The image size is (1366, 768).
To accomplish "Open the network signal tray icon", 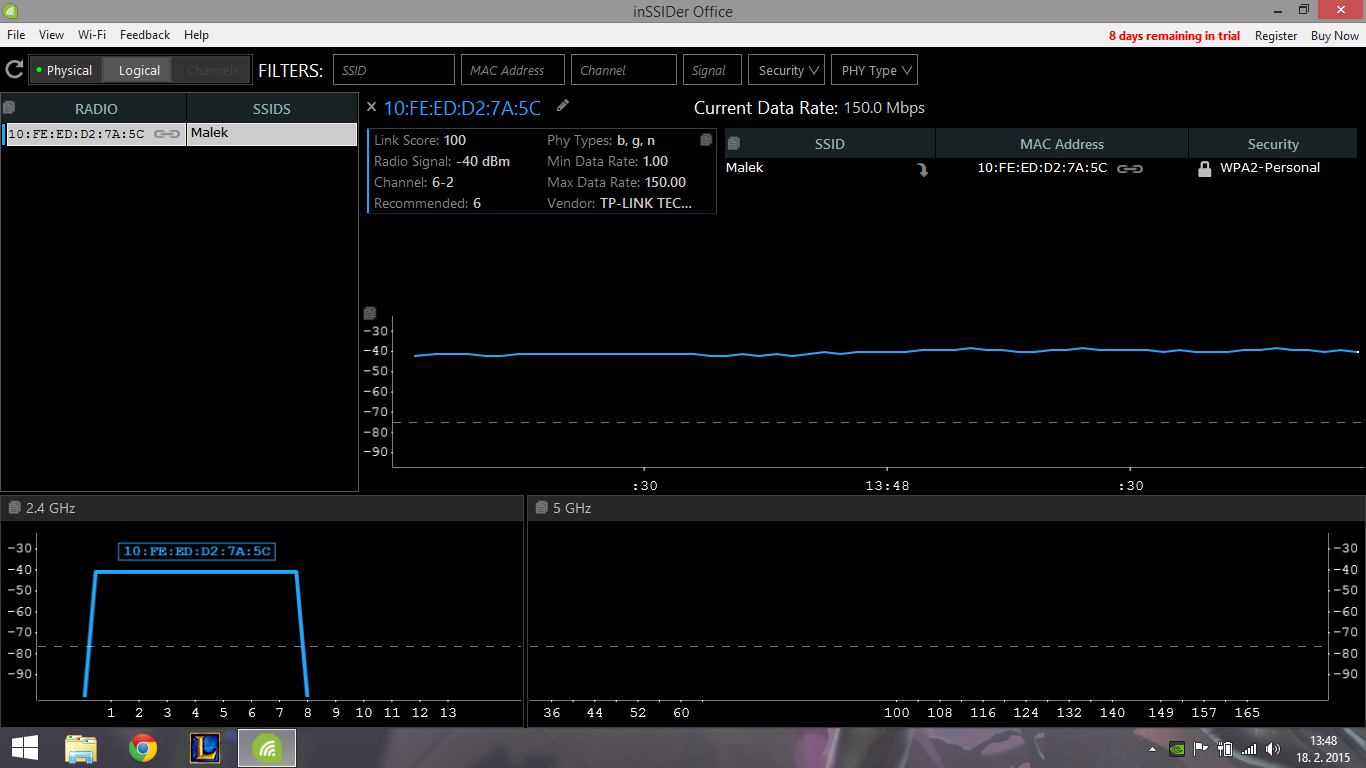I will pos(1249,748).
